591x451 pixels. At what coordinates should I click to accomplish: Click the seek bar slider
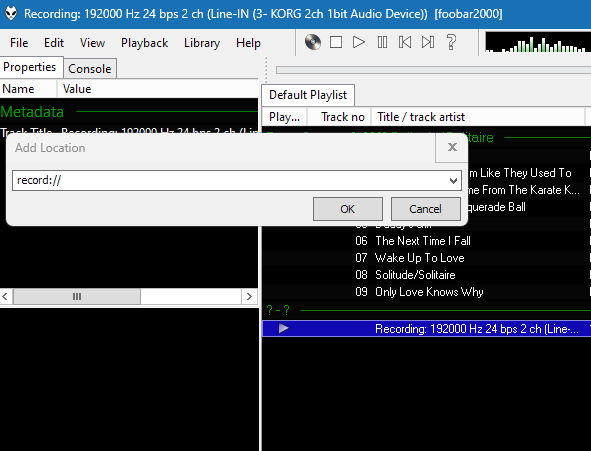(433, 70)
